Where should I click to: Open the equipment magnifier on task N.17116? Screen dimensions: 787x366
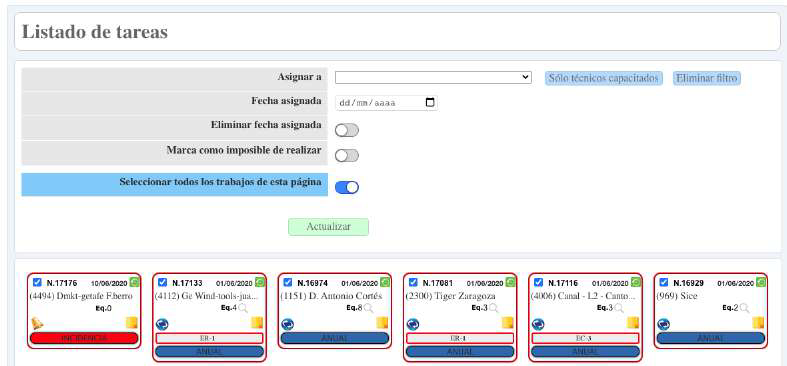click(x=619, y=308)
